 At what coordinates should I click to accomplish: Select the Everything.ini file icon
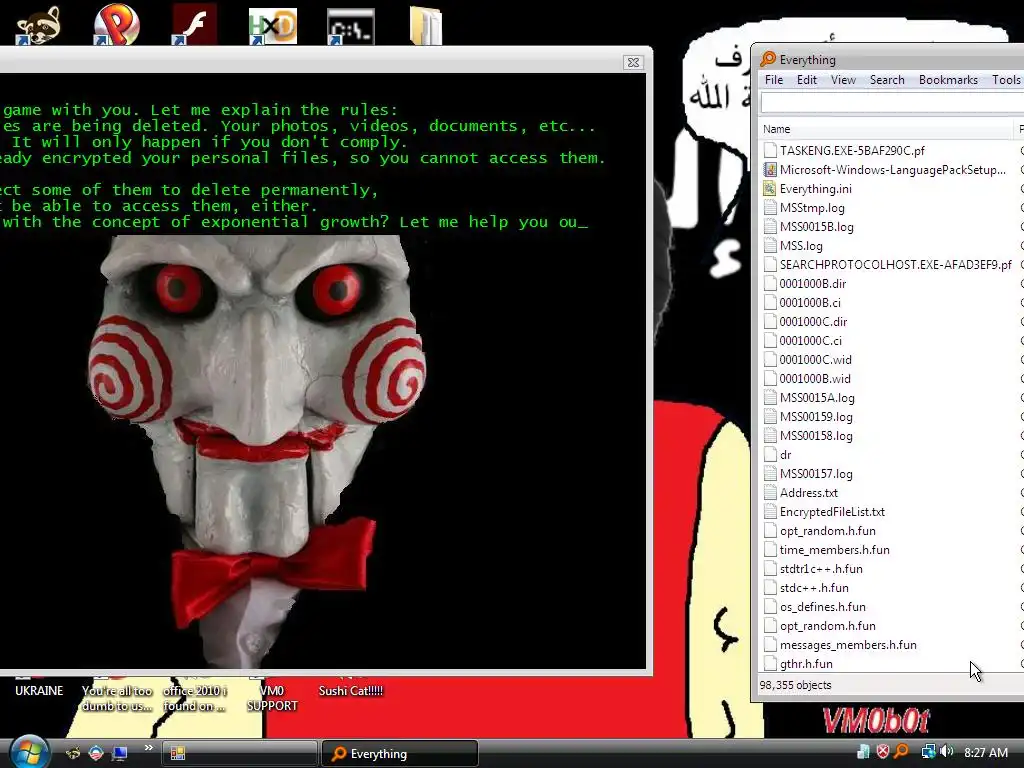770,189
